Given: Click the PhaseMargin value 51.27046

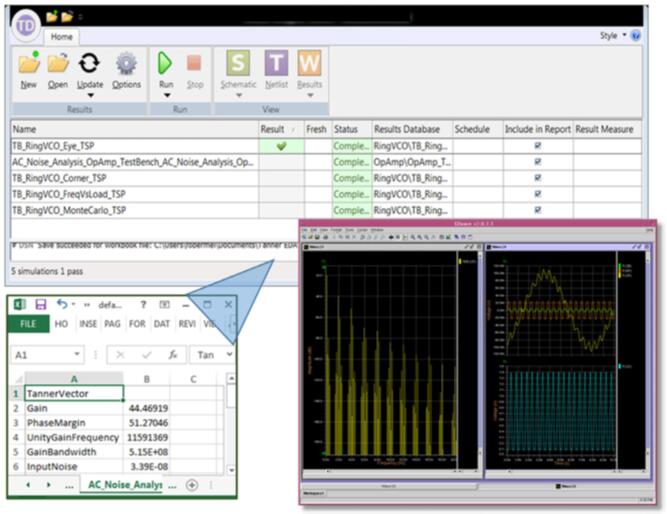Looking at the screenshot, I should (148, 423).
